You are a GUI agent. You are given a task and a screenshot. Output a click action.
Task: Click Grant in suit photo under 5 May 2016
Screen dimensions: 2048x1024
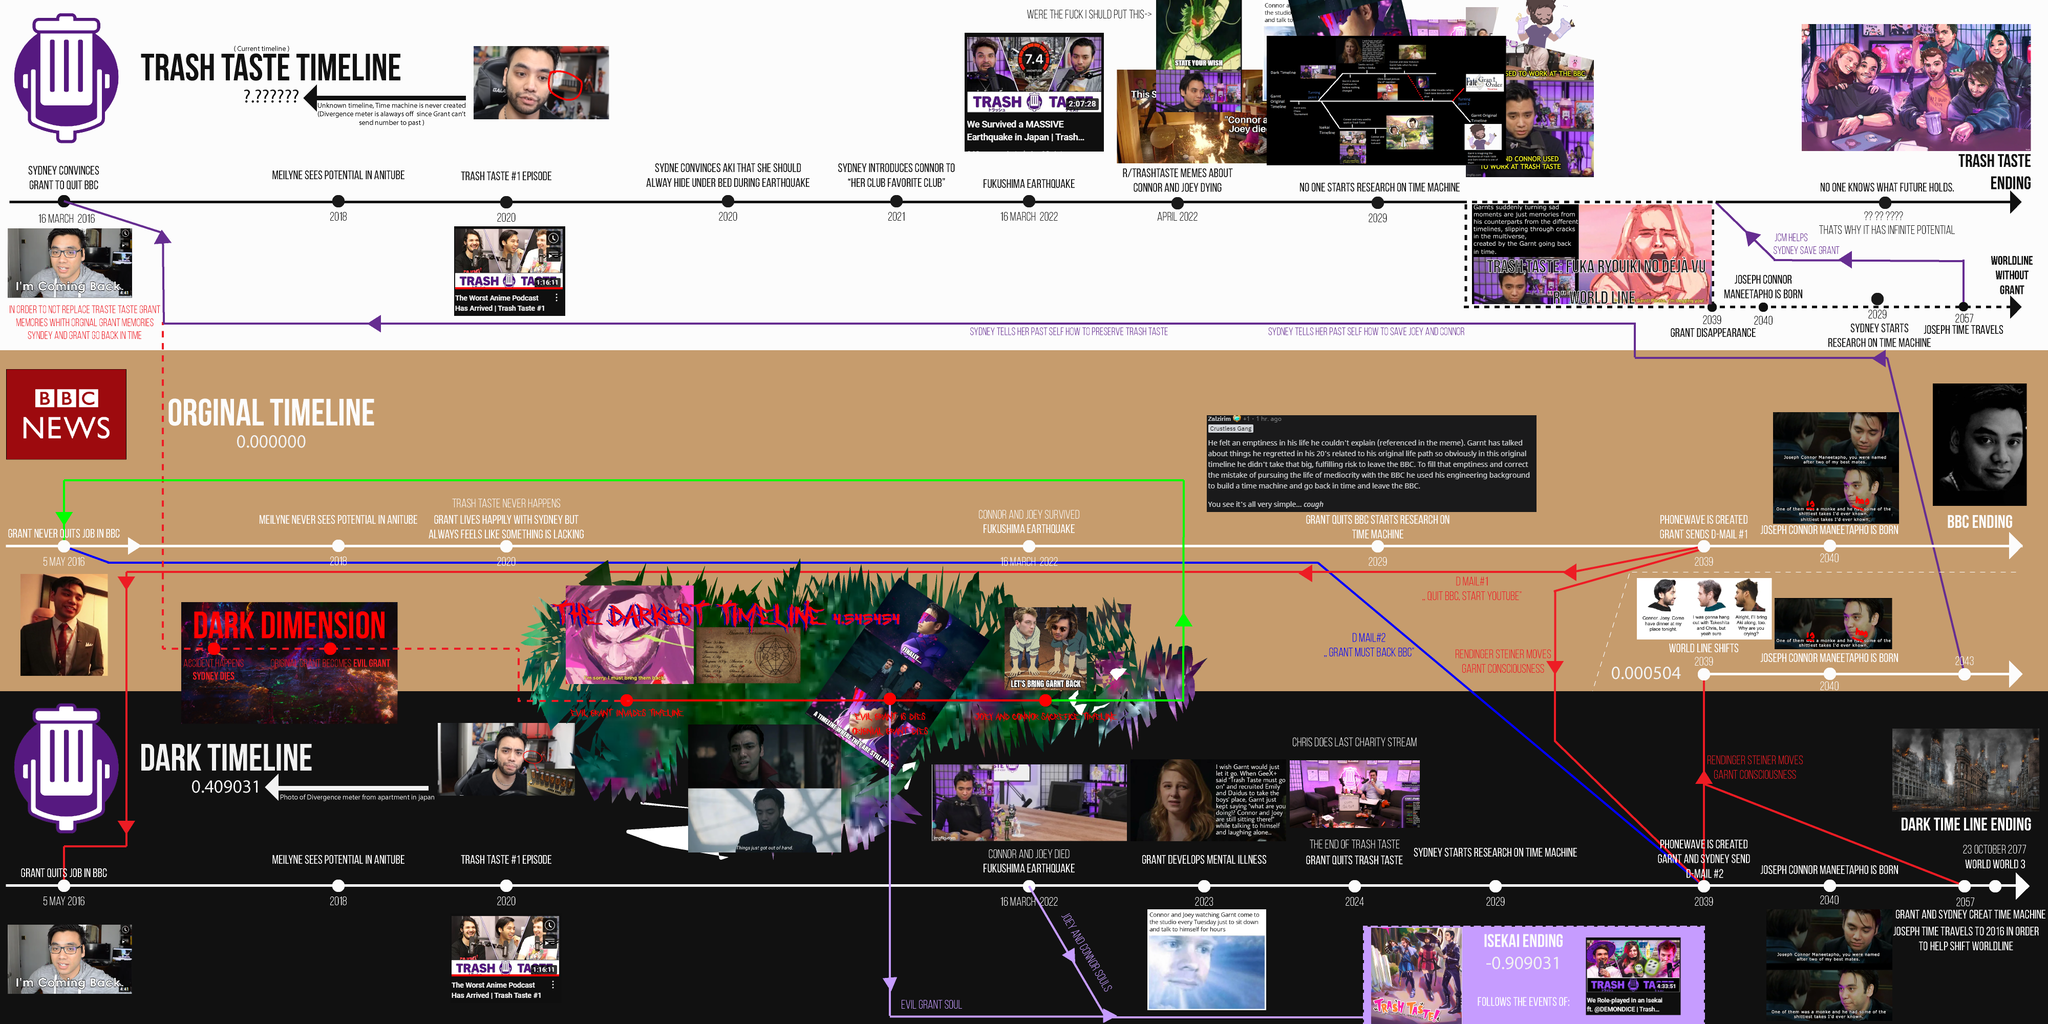click(x=64, y=625)
